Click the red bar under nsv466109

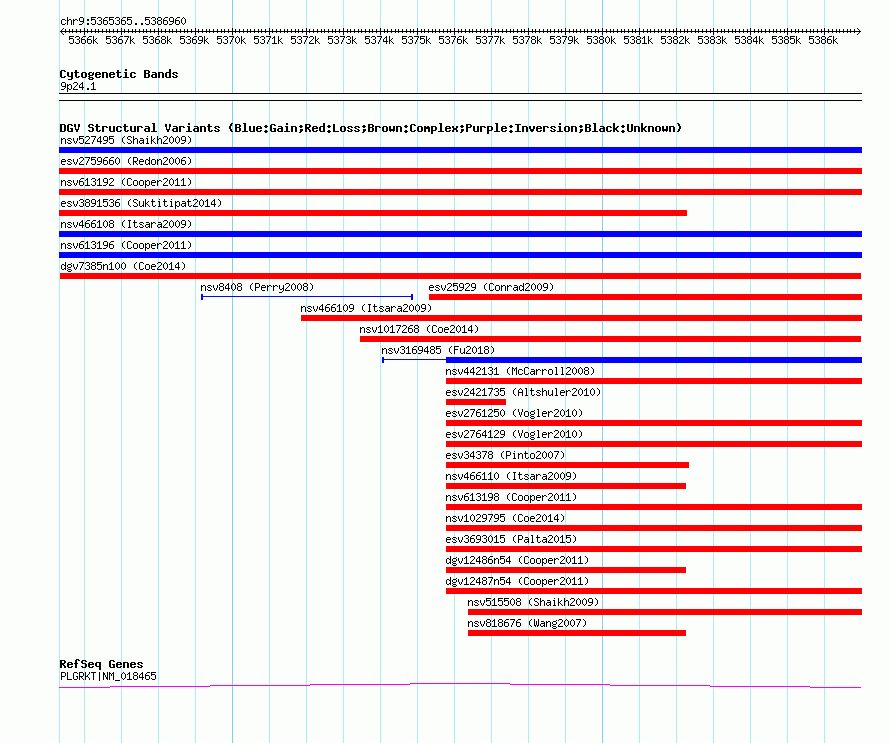click(x=581, y=318)
